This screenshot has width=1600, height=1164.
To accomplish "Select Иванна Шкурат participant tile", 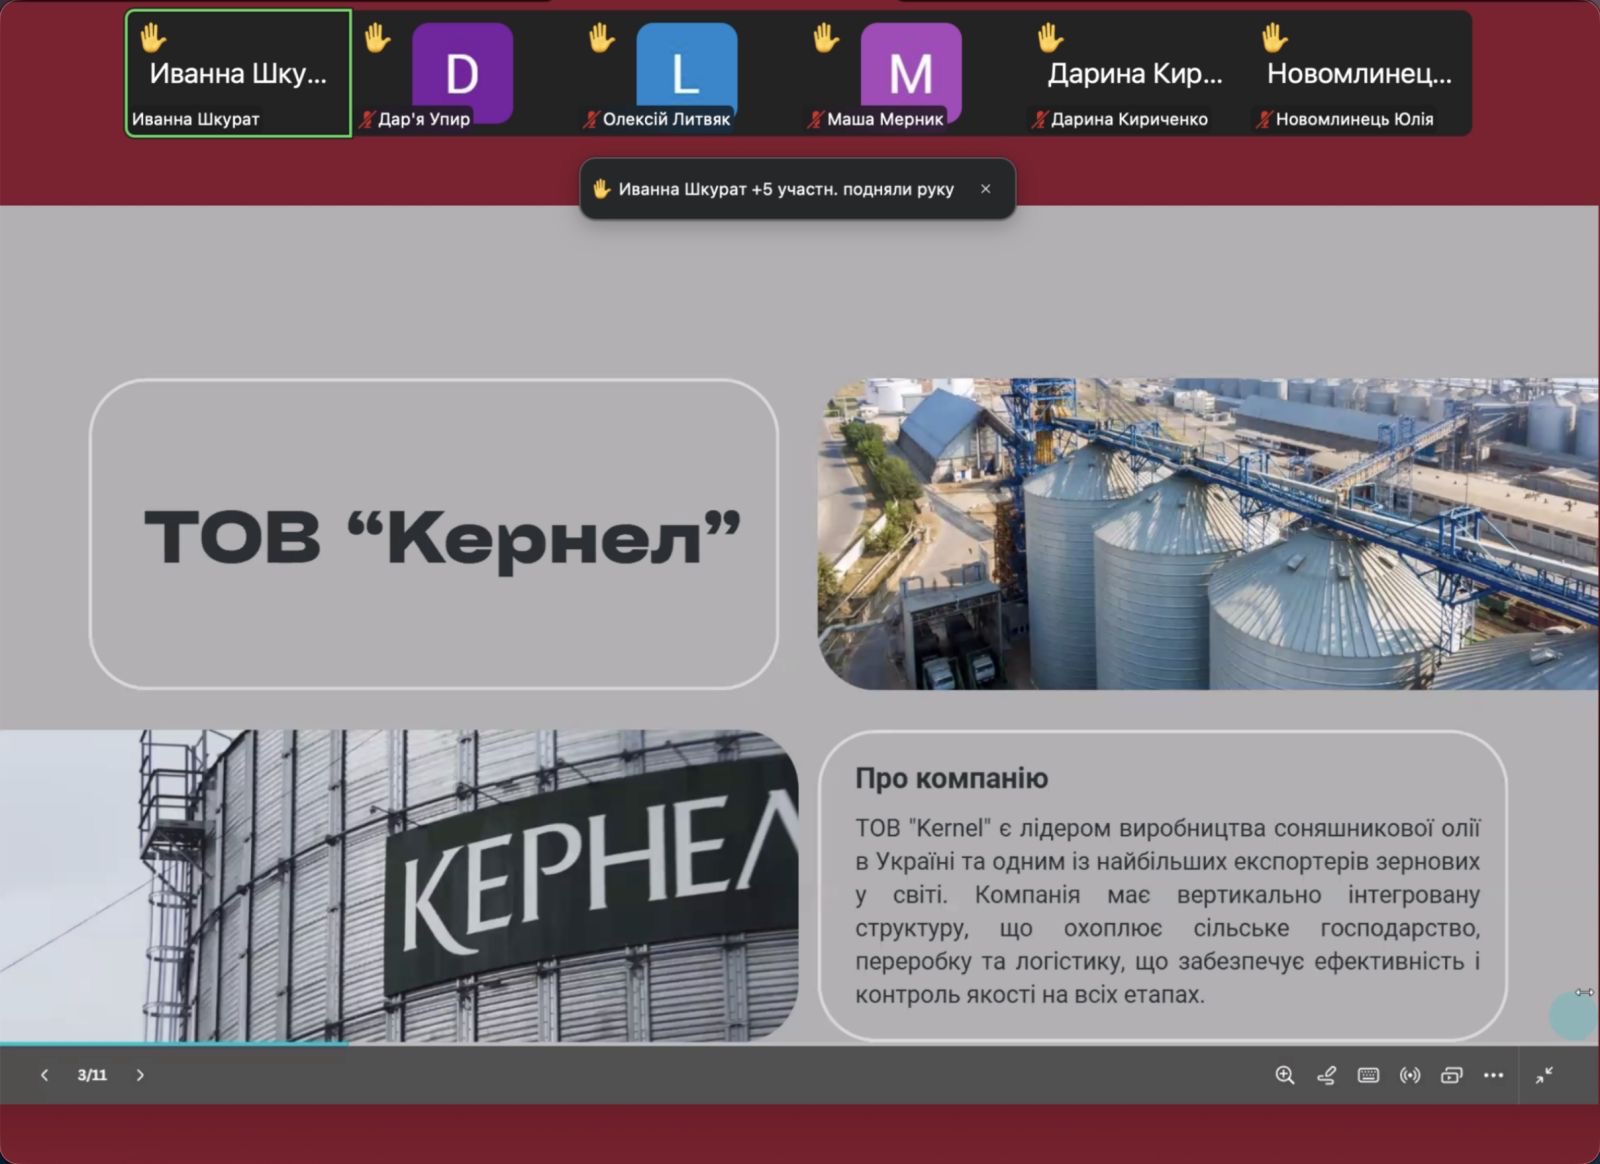I will (238, 74).
